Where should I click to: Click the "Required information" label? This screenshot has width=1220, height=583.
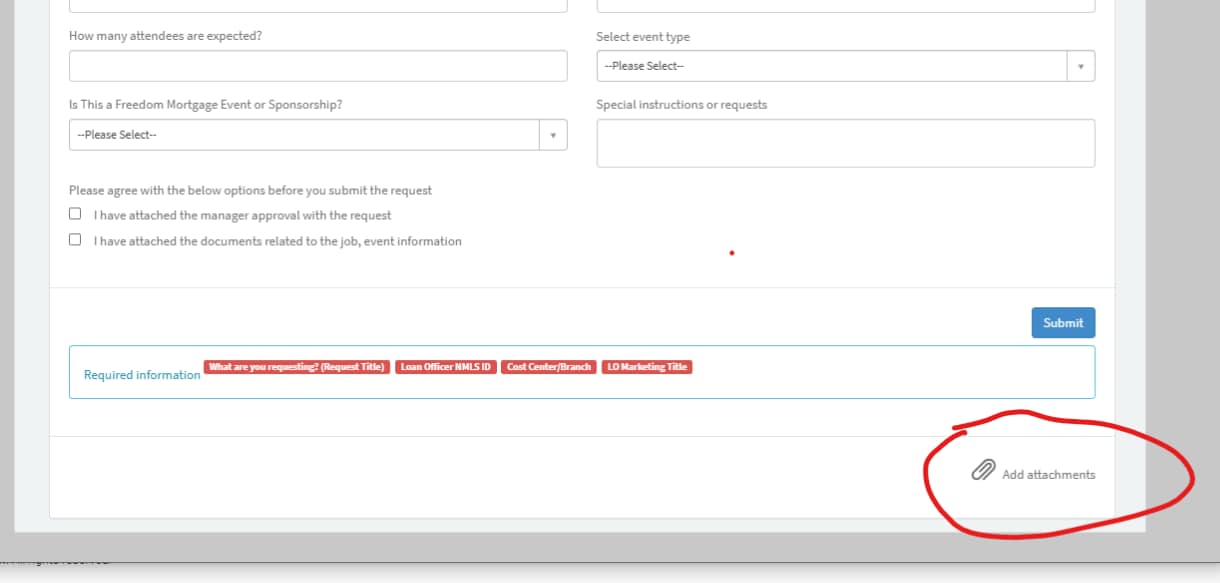[140, 375]
